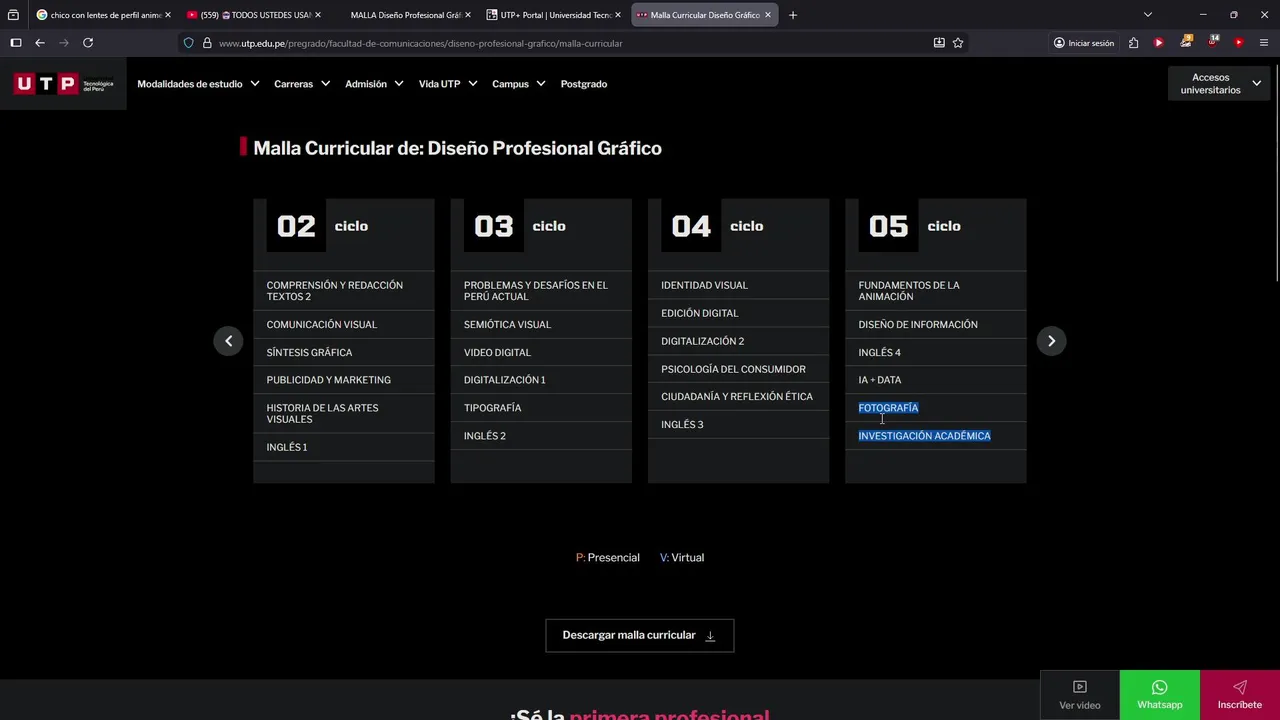
Task: Open Ver video button
Action: pyautogui.click(x=1079, y=695)
